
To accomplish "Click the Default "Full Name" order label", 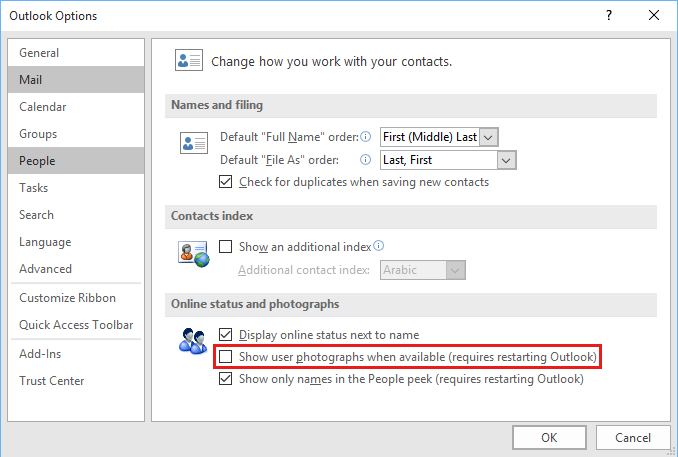I will [289, 137].
